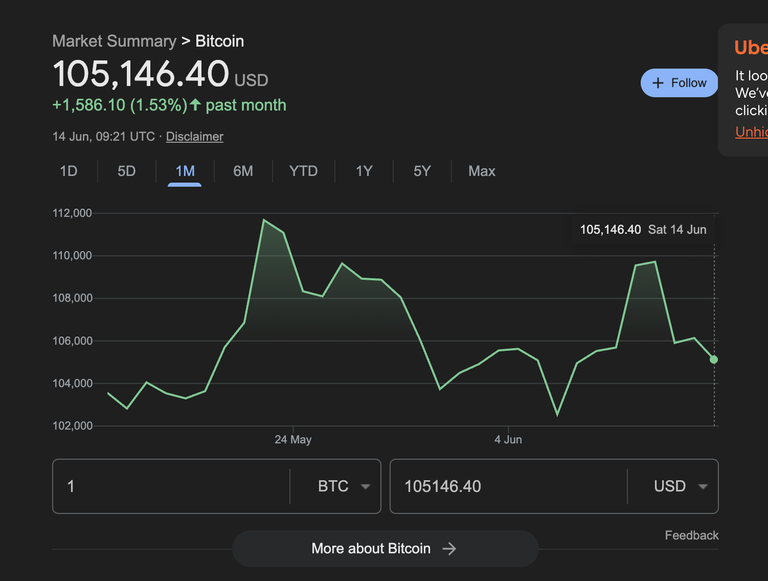Open the Disclaimer link
Image resolution: width=768 pixels, height=581 pixels.
pyautogui.click(x=194, y=137)
